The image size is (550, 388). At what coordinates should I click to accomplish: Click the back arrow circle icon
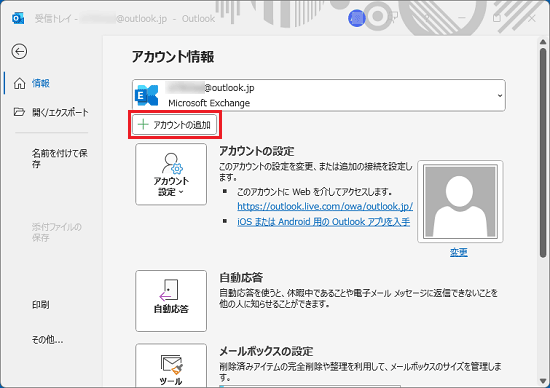coord(19,52)
